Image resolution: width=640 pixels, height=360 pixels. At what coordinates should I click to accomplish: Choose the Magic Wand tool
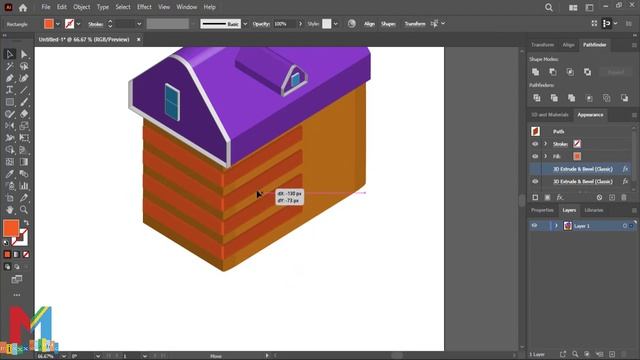[10, 66]
